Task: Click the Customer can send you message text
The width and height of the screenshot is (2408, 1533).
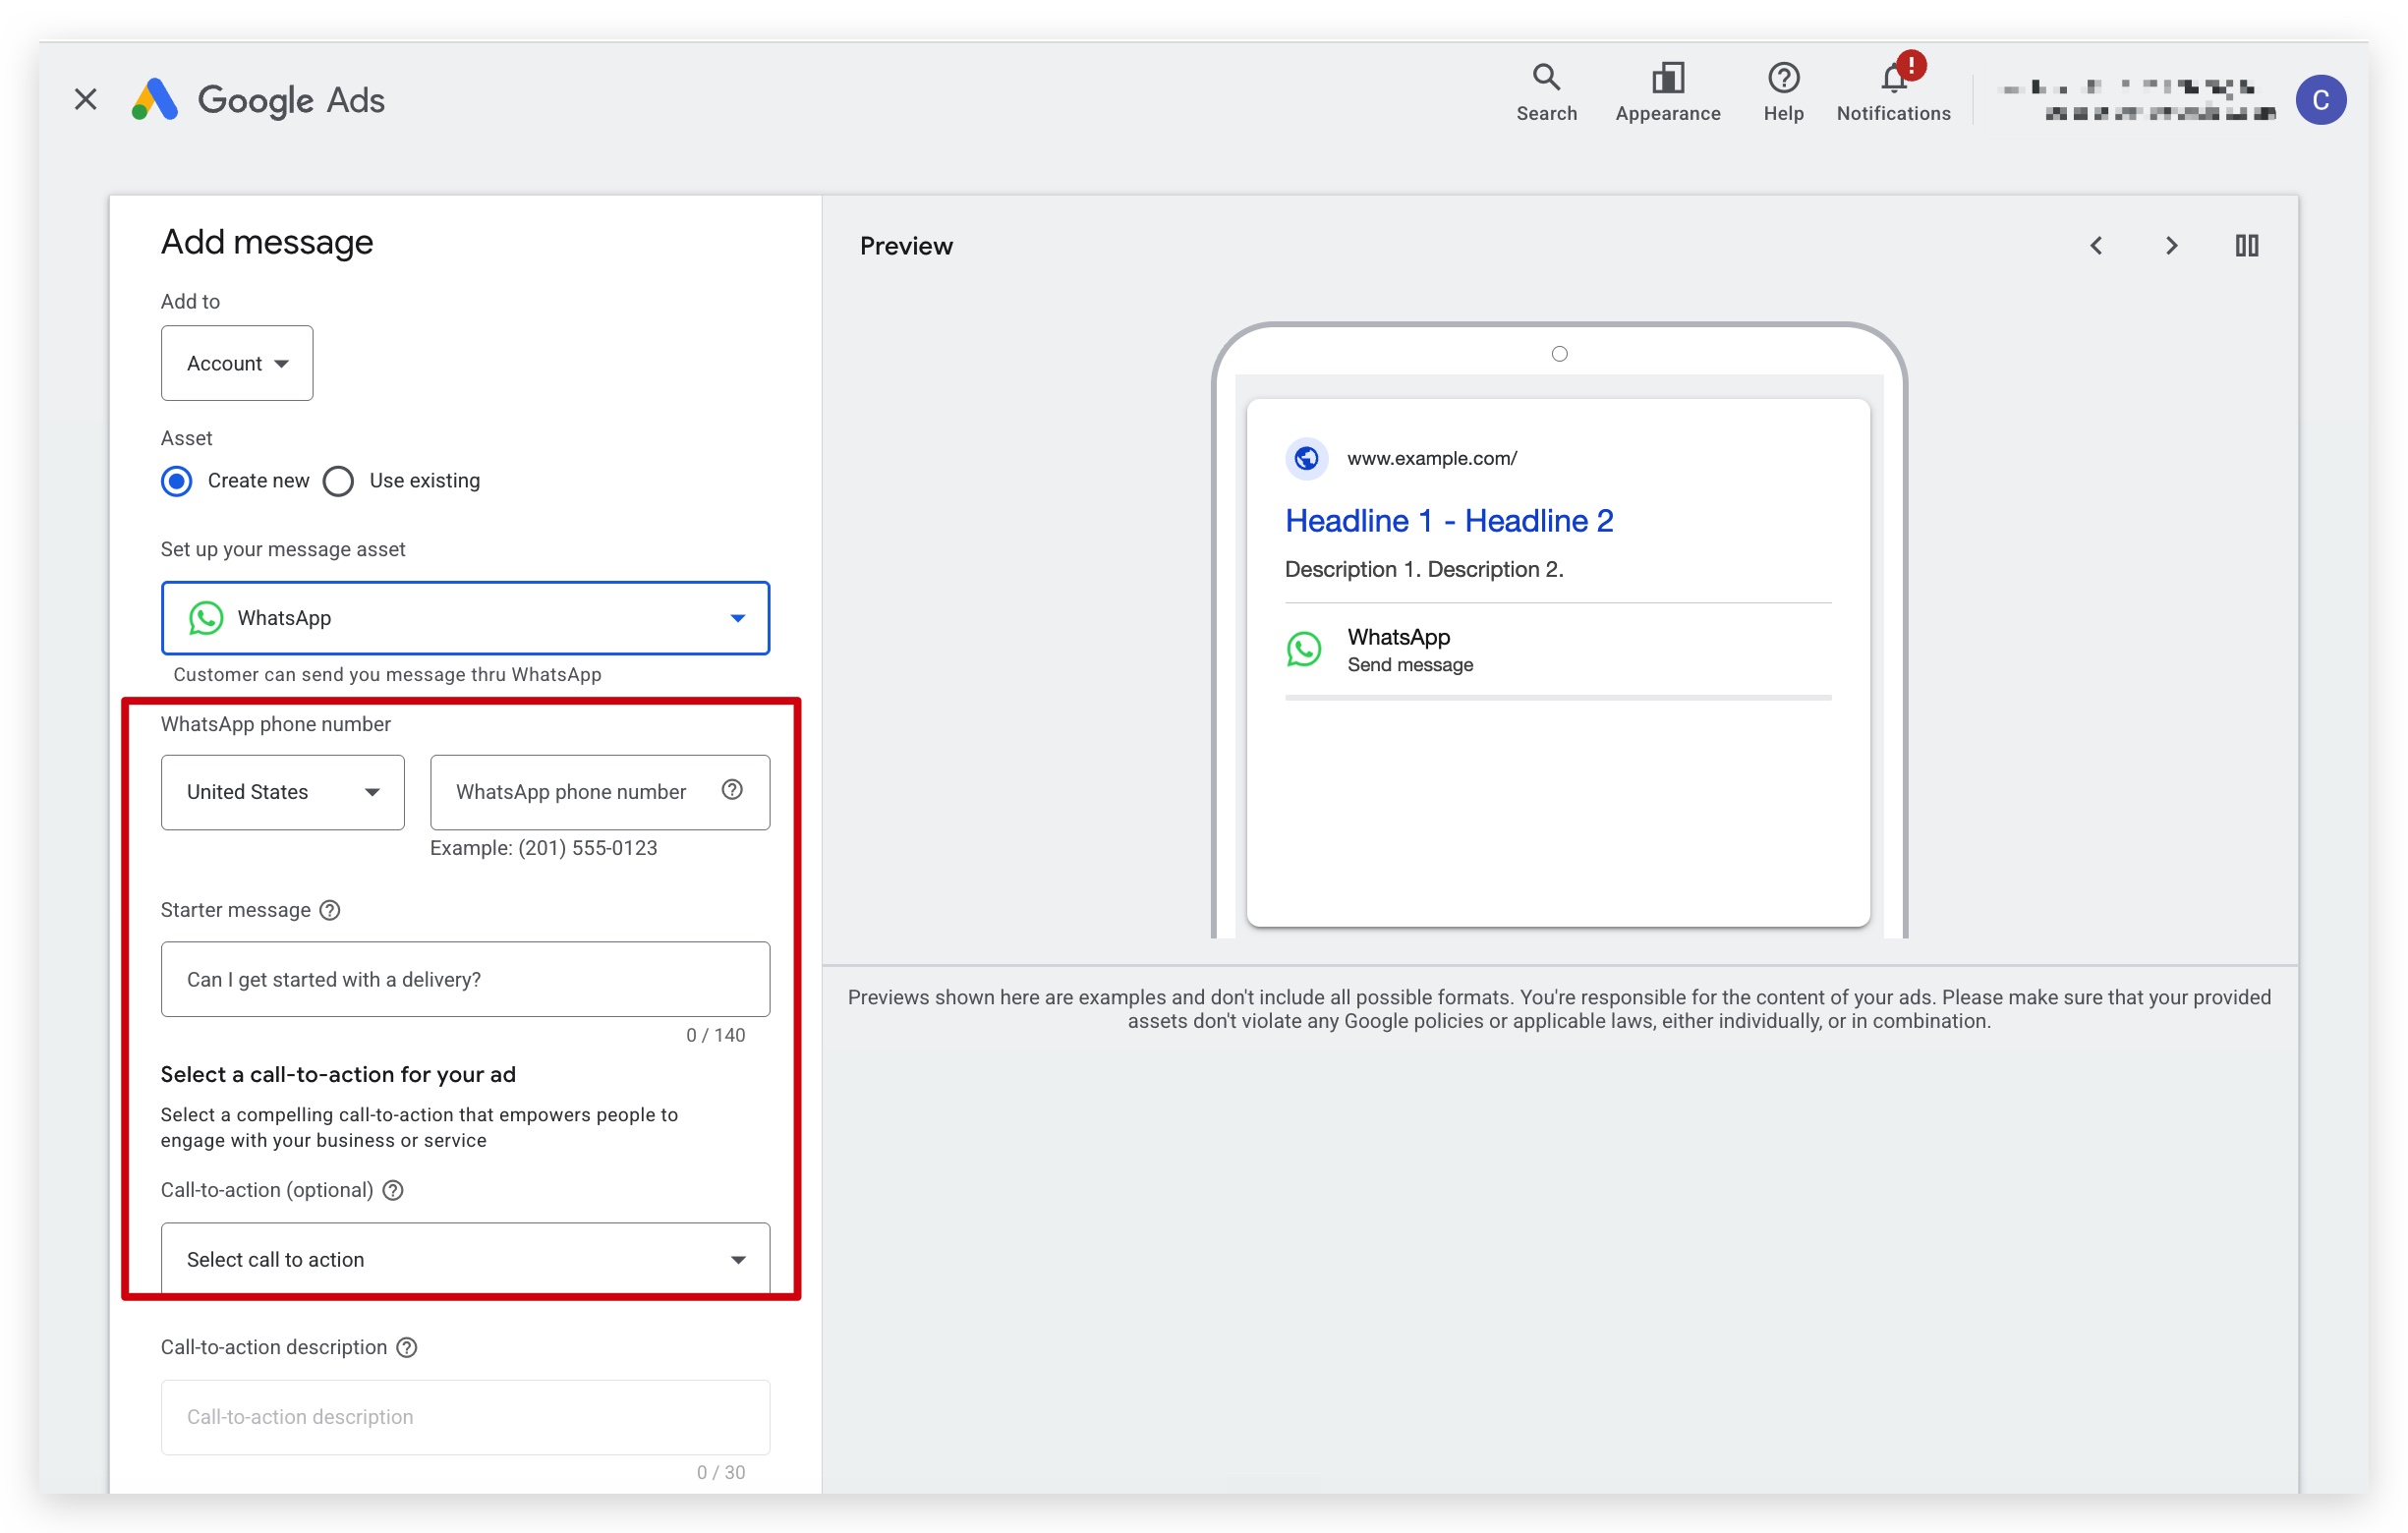Action: point(387,674)
